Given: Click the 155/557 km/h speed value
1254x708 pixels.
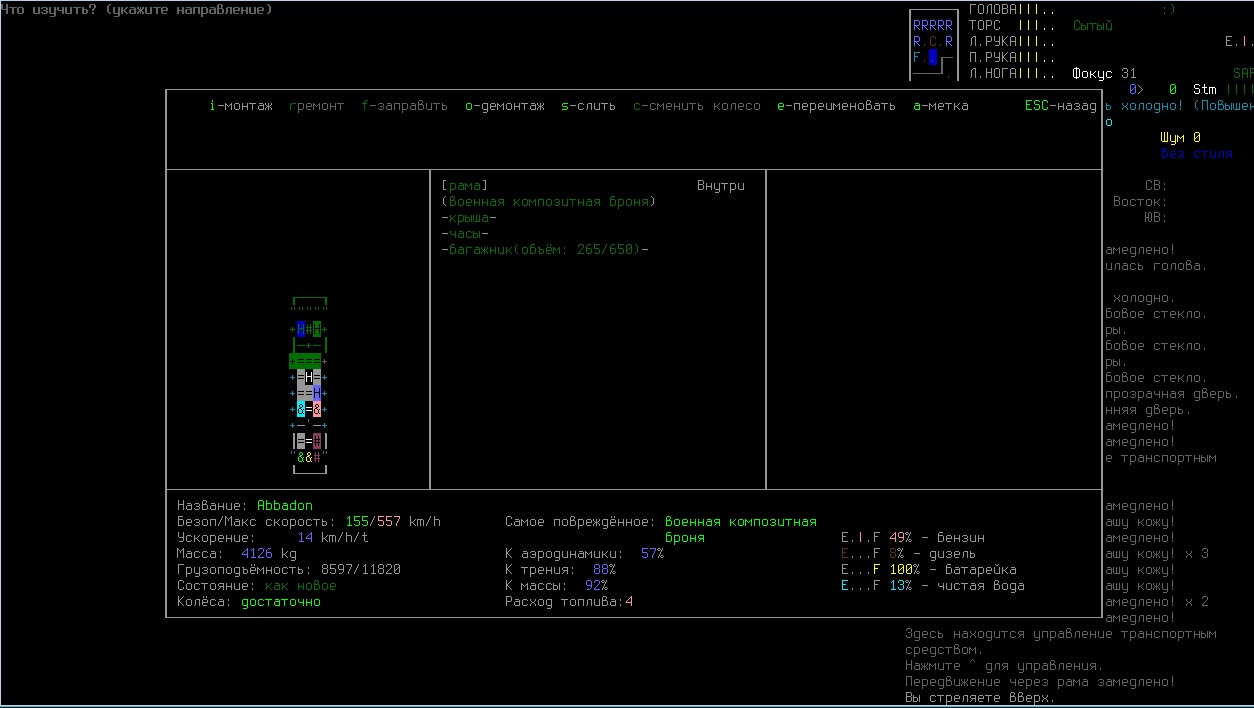Looking at the screenshot, I should point(393,522).
